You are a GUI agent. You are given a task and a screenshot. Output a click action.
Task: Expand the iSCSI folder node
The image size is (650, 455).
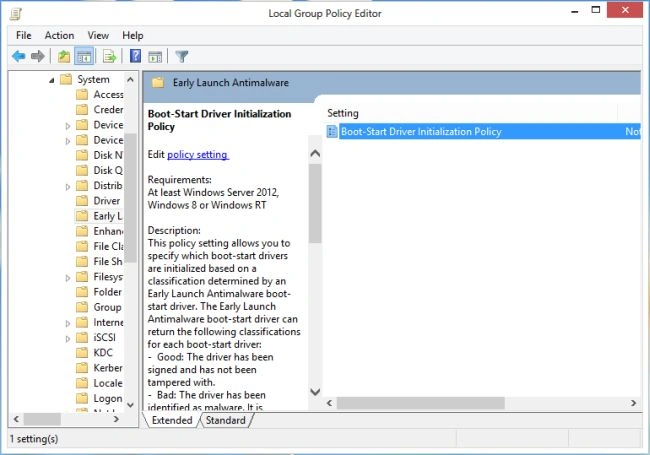click(x=68, y=339)
